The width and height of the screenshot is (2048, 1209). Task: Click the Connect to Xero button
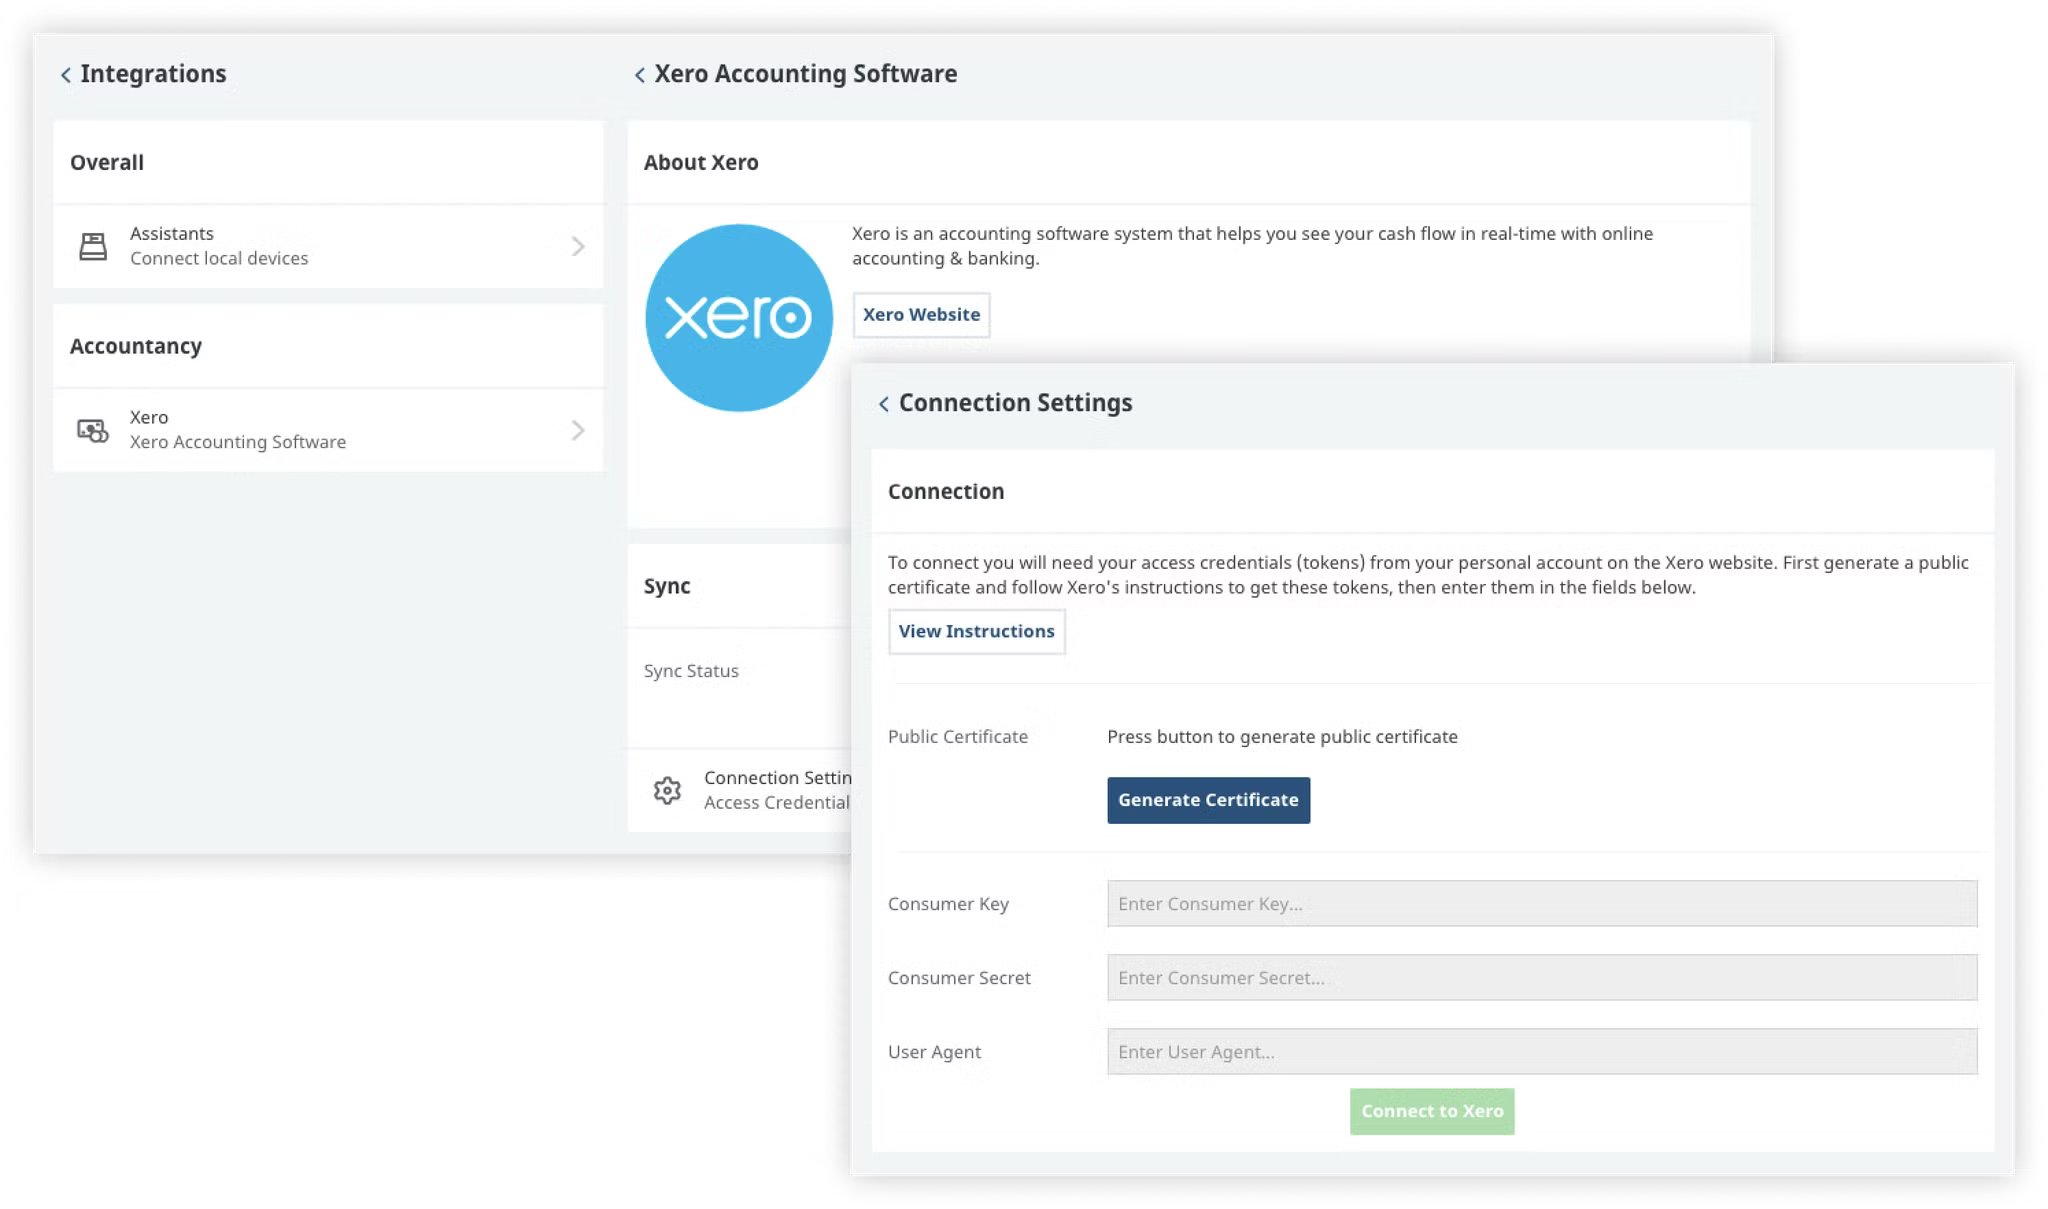click(x=1431, y=1111)
